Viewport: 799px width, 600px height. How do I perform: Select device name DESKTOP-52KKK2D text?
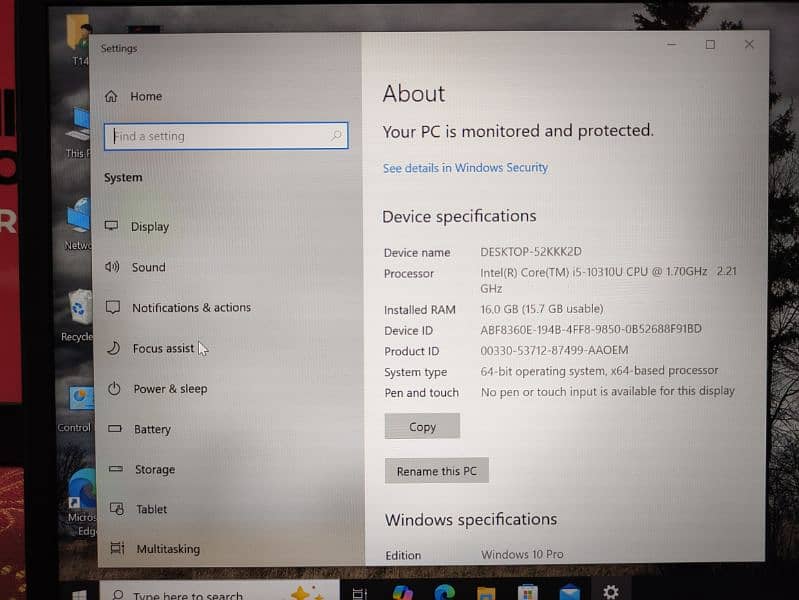[530, 251]
